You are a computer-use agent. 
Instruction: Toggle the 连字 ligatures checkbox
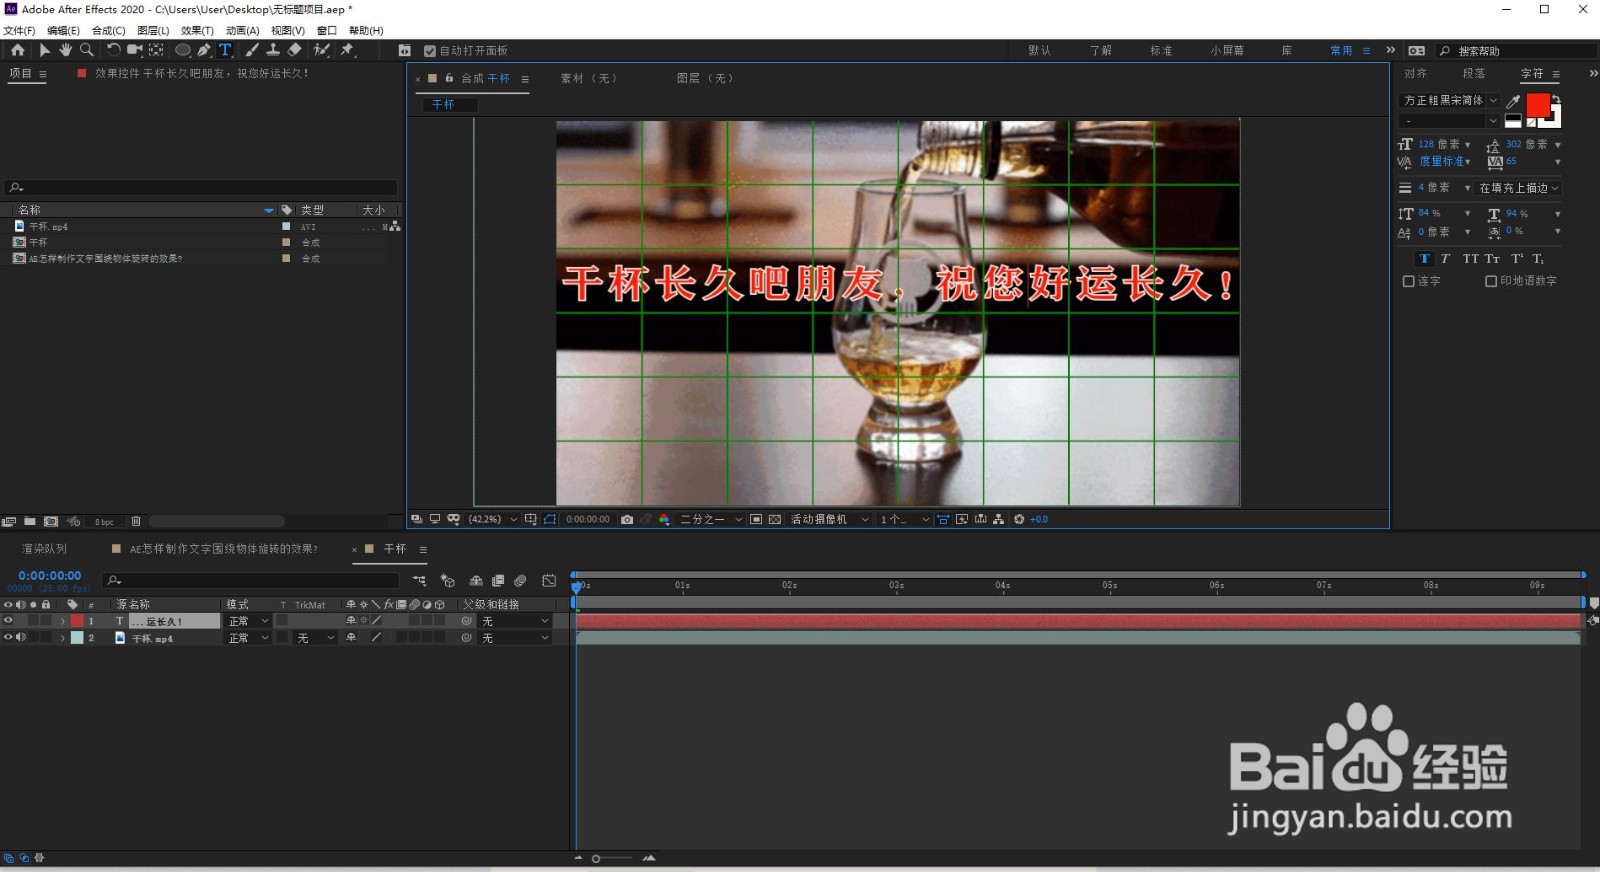click(1408, 281)
